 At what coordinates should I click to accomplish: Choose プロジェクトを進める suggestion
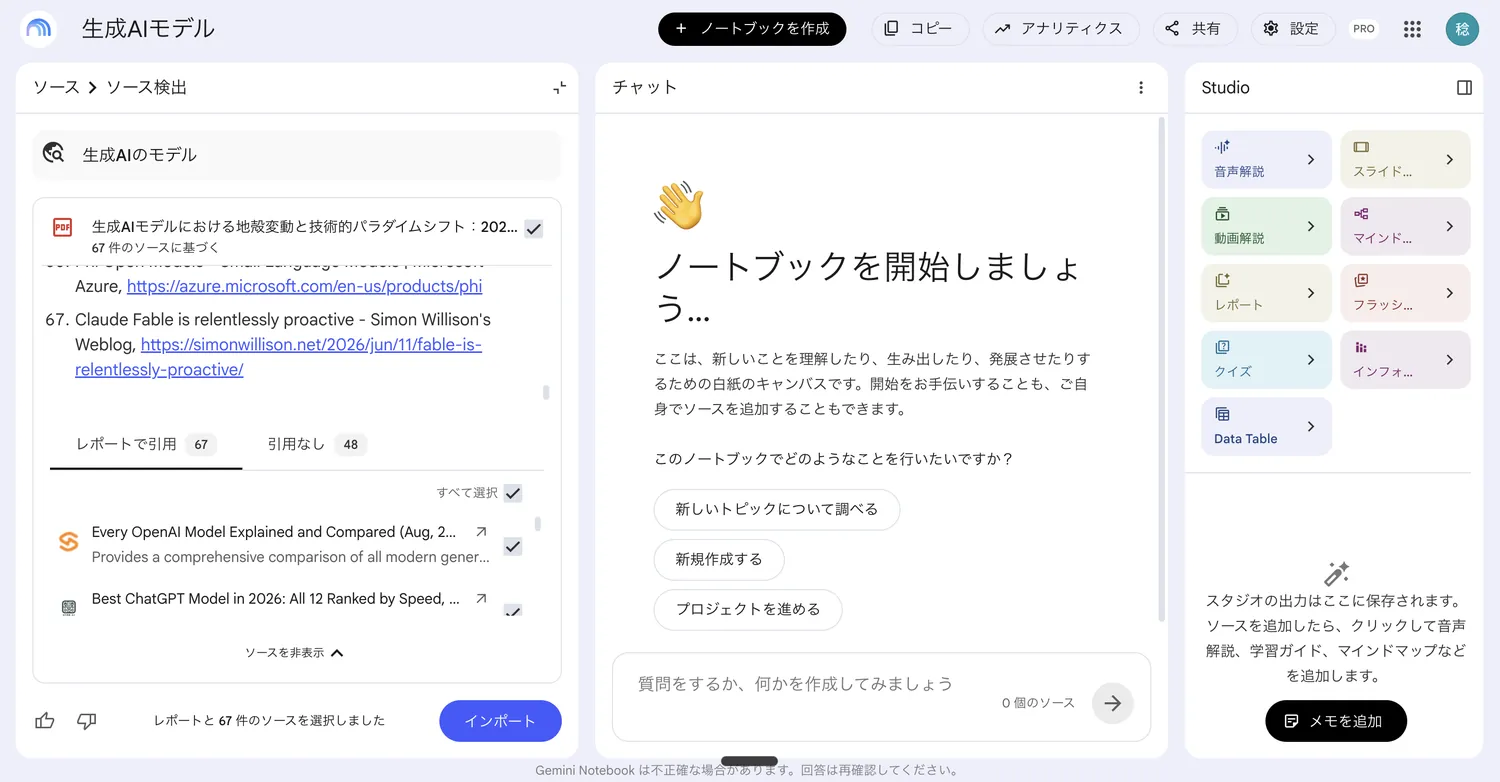tap(748, 609)
